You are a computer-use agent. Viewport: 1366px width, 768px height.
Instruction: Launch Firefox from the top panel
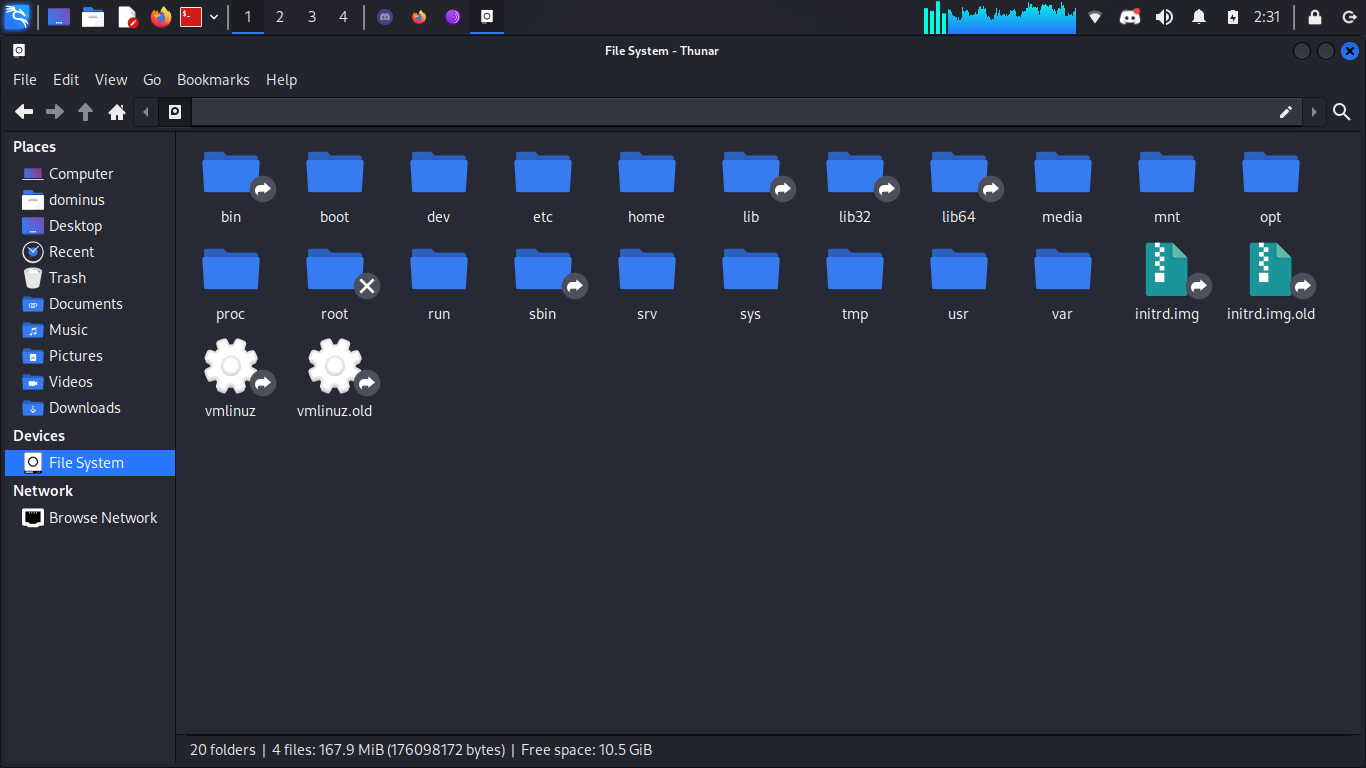161,17
